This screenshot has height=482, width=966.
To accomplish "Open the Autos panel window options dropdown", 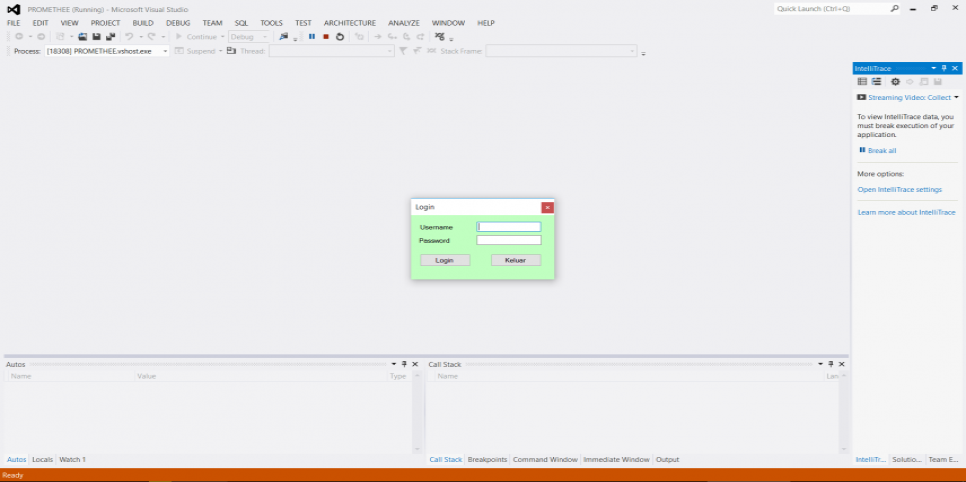I will (x=394, y=364).
